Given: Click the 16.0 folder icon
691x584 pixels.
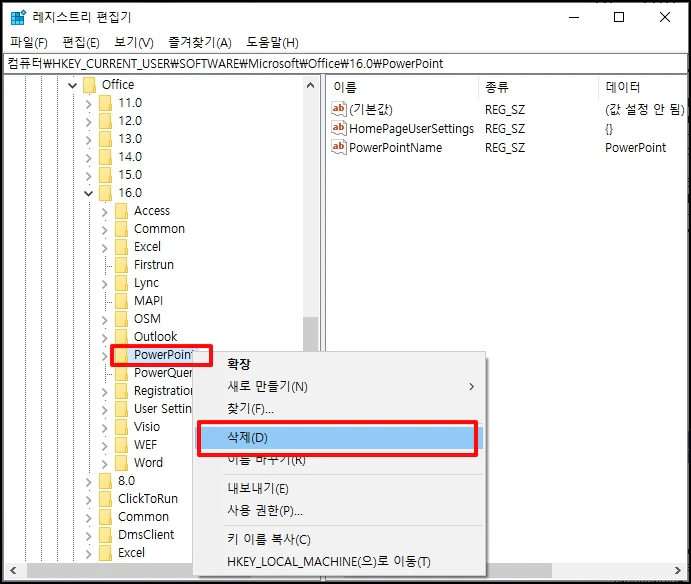Looking at the screenshot, I should coord(105,193).
